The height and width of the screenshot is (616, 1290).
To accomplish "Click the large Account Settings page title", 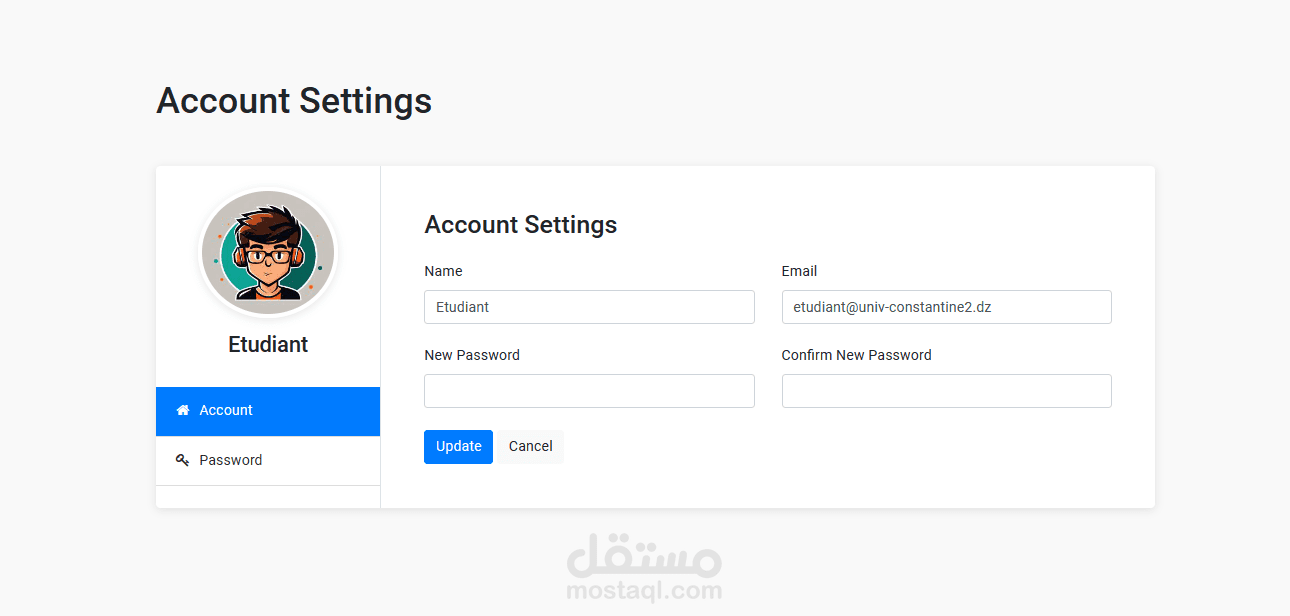I will [294, 101].
